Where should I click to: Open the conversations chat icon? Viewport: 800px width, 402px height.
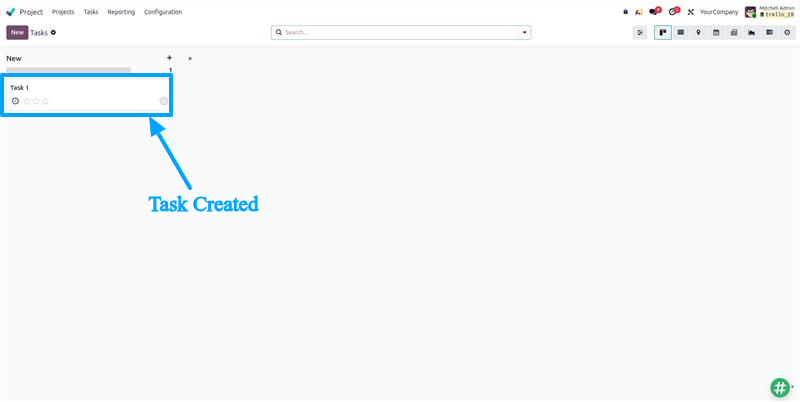click(x=655, y=11)
